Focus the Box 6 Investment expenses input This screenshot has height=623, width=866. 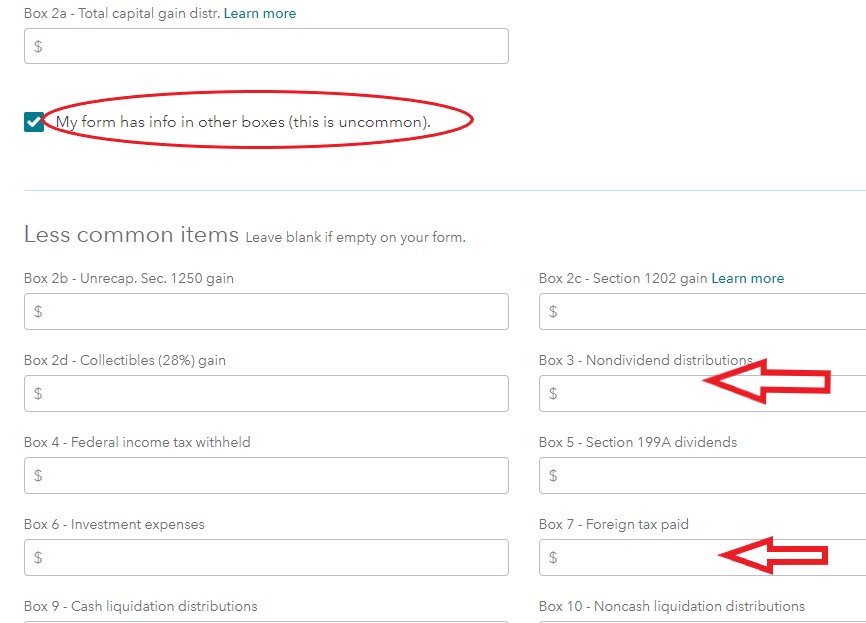point(266,558)
